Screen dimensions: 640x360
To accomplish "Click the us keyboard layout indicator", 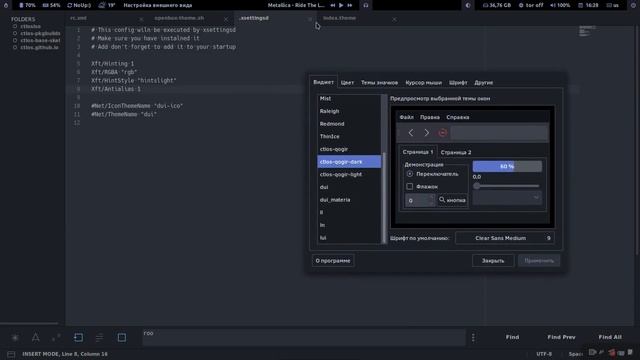I will click(x=613, y=5).
